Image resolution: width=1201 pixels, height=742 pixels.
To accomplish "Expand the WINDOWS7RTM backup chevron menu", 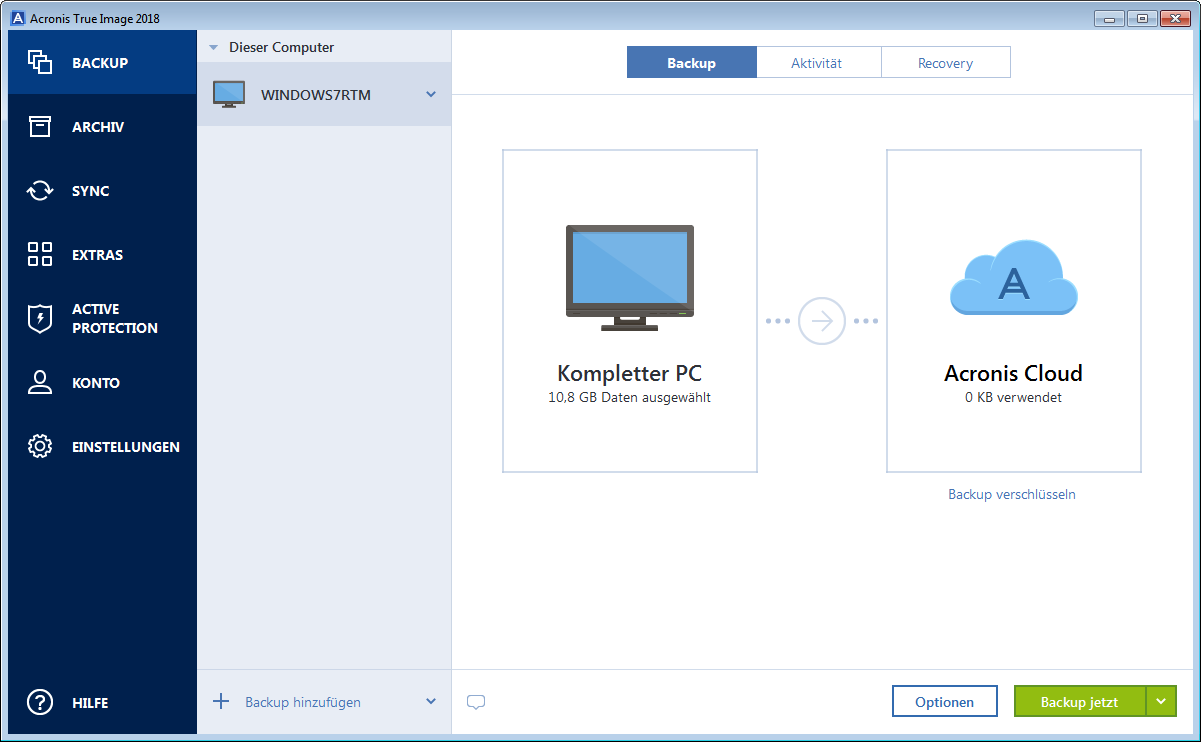I will [x=431, y=94].
